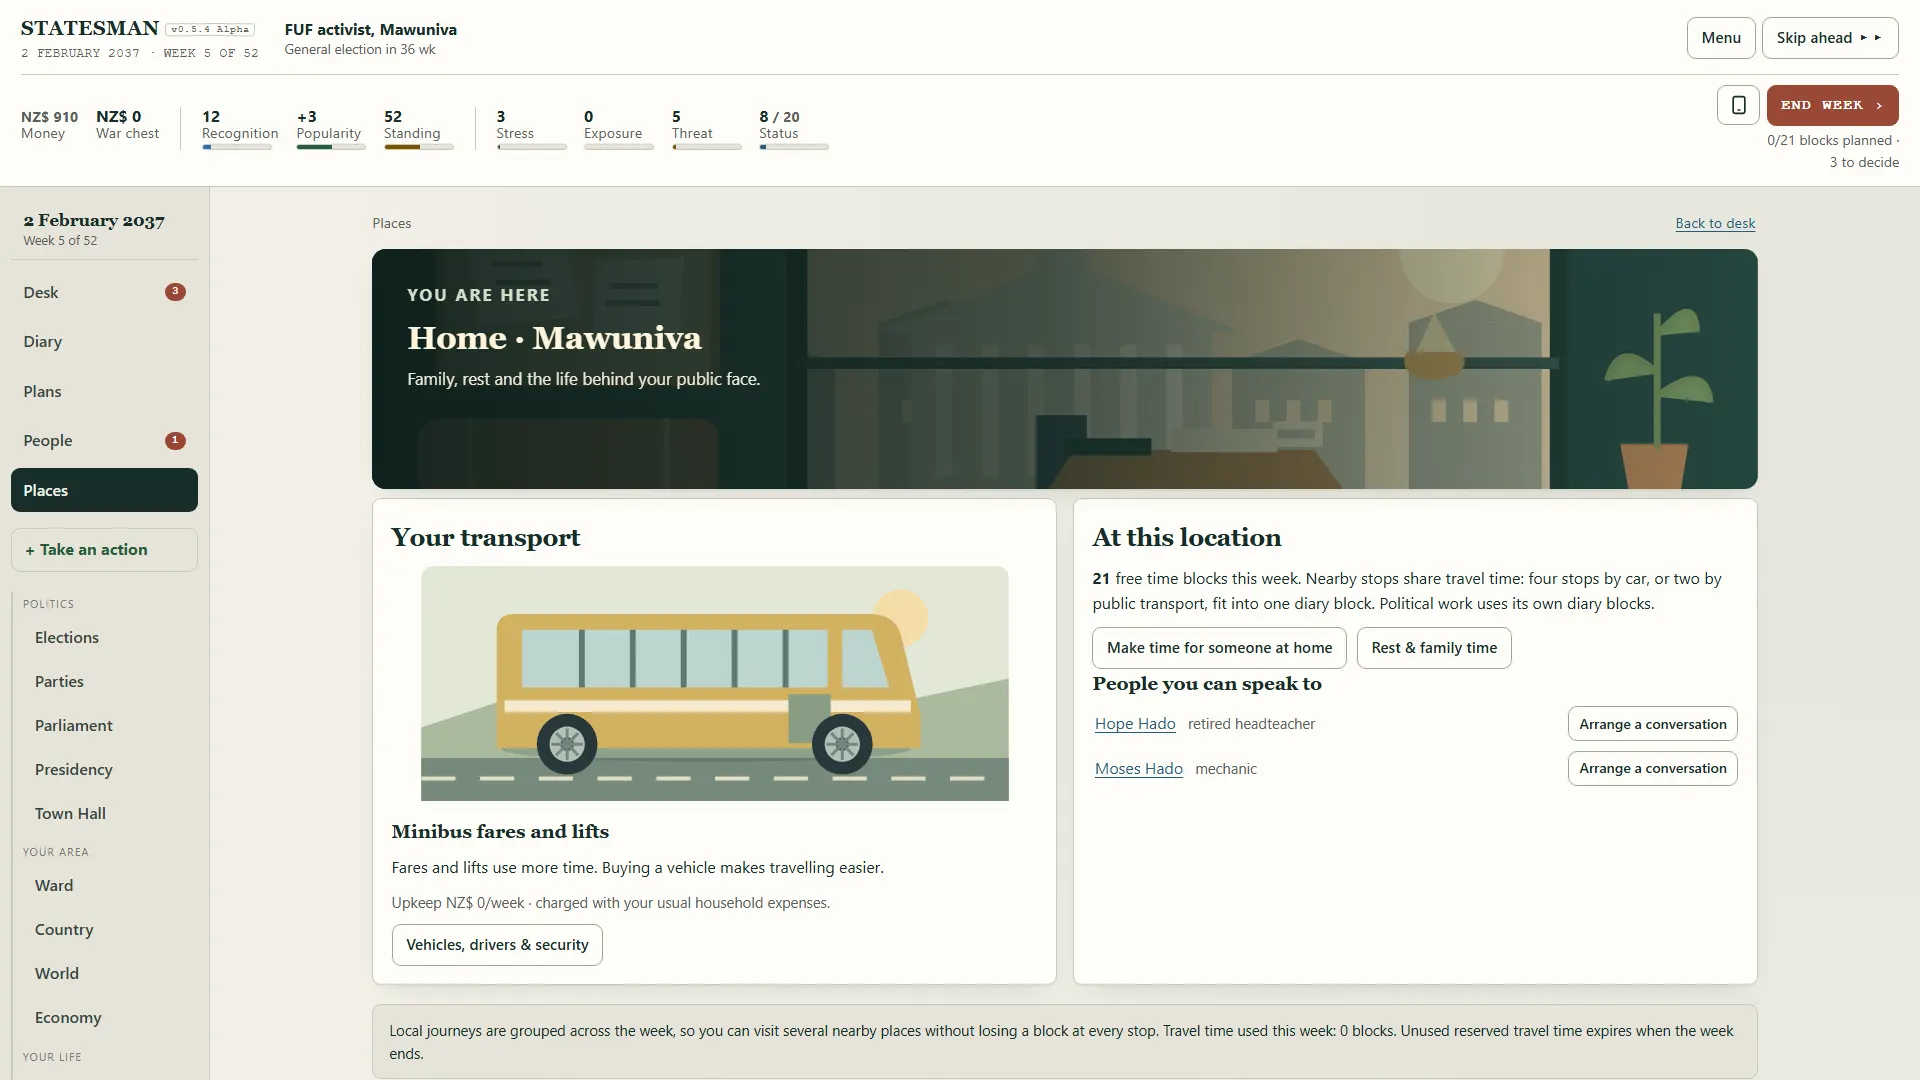This screenshot has height=1080, width=1920.
Task: Click the Popularity progress bar
Action: click(x=331, y=147)
